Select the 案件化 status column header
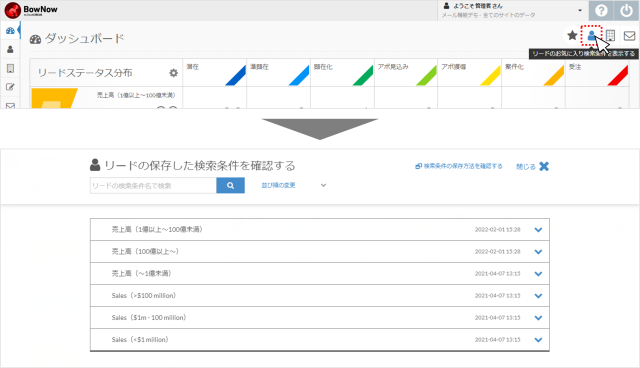The image size is (640, 368). 533,73
